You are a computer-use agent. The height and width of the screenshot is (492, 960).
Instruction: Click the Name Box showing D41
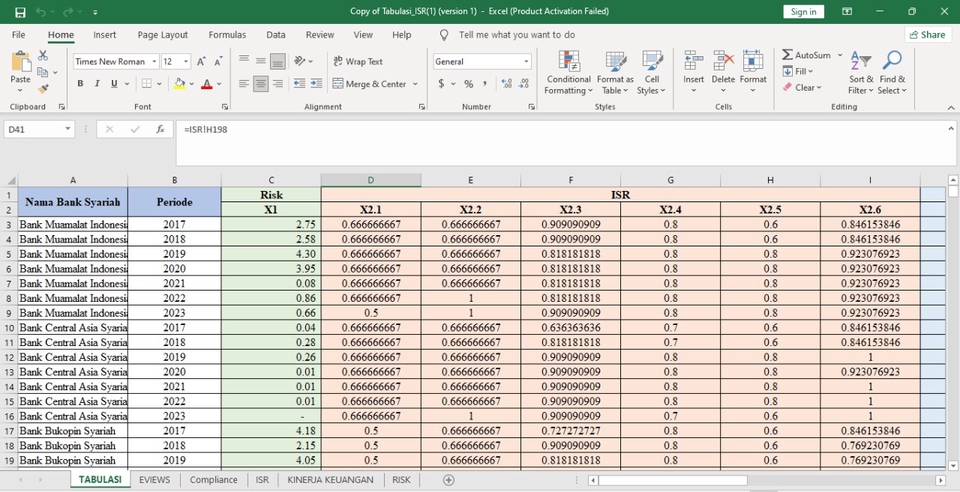tap(39, 130)
